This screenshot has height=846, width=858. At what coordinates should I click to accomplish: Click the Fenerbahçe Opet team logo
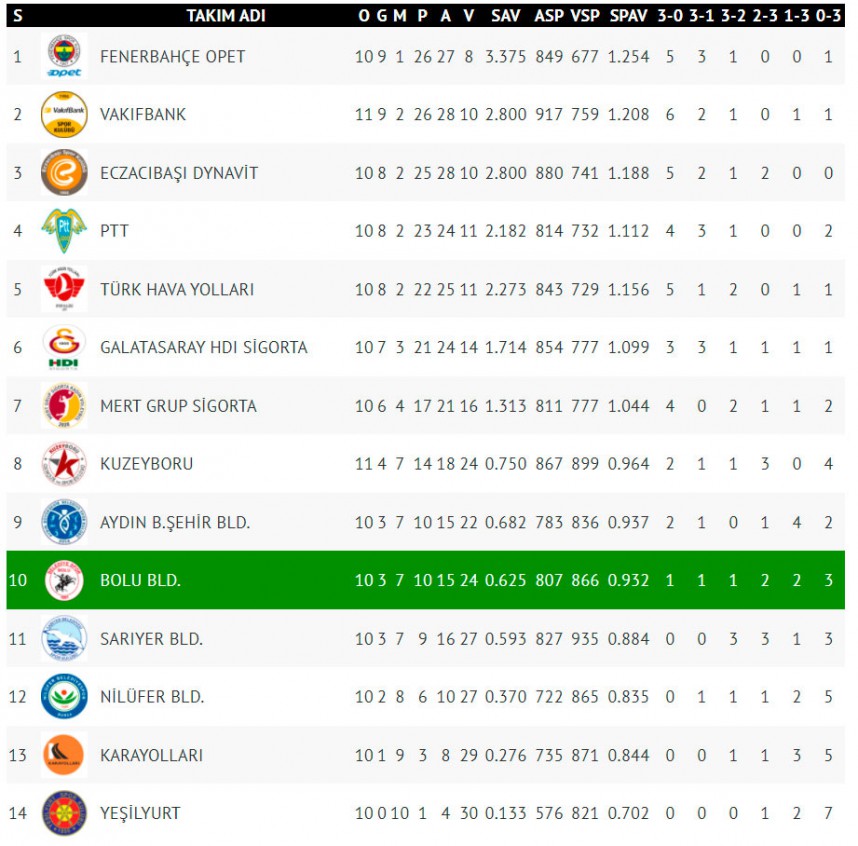64,56
